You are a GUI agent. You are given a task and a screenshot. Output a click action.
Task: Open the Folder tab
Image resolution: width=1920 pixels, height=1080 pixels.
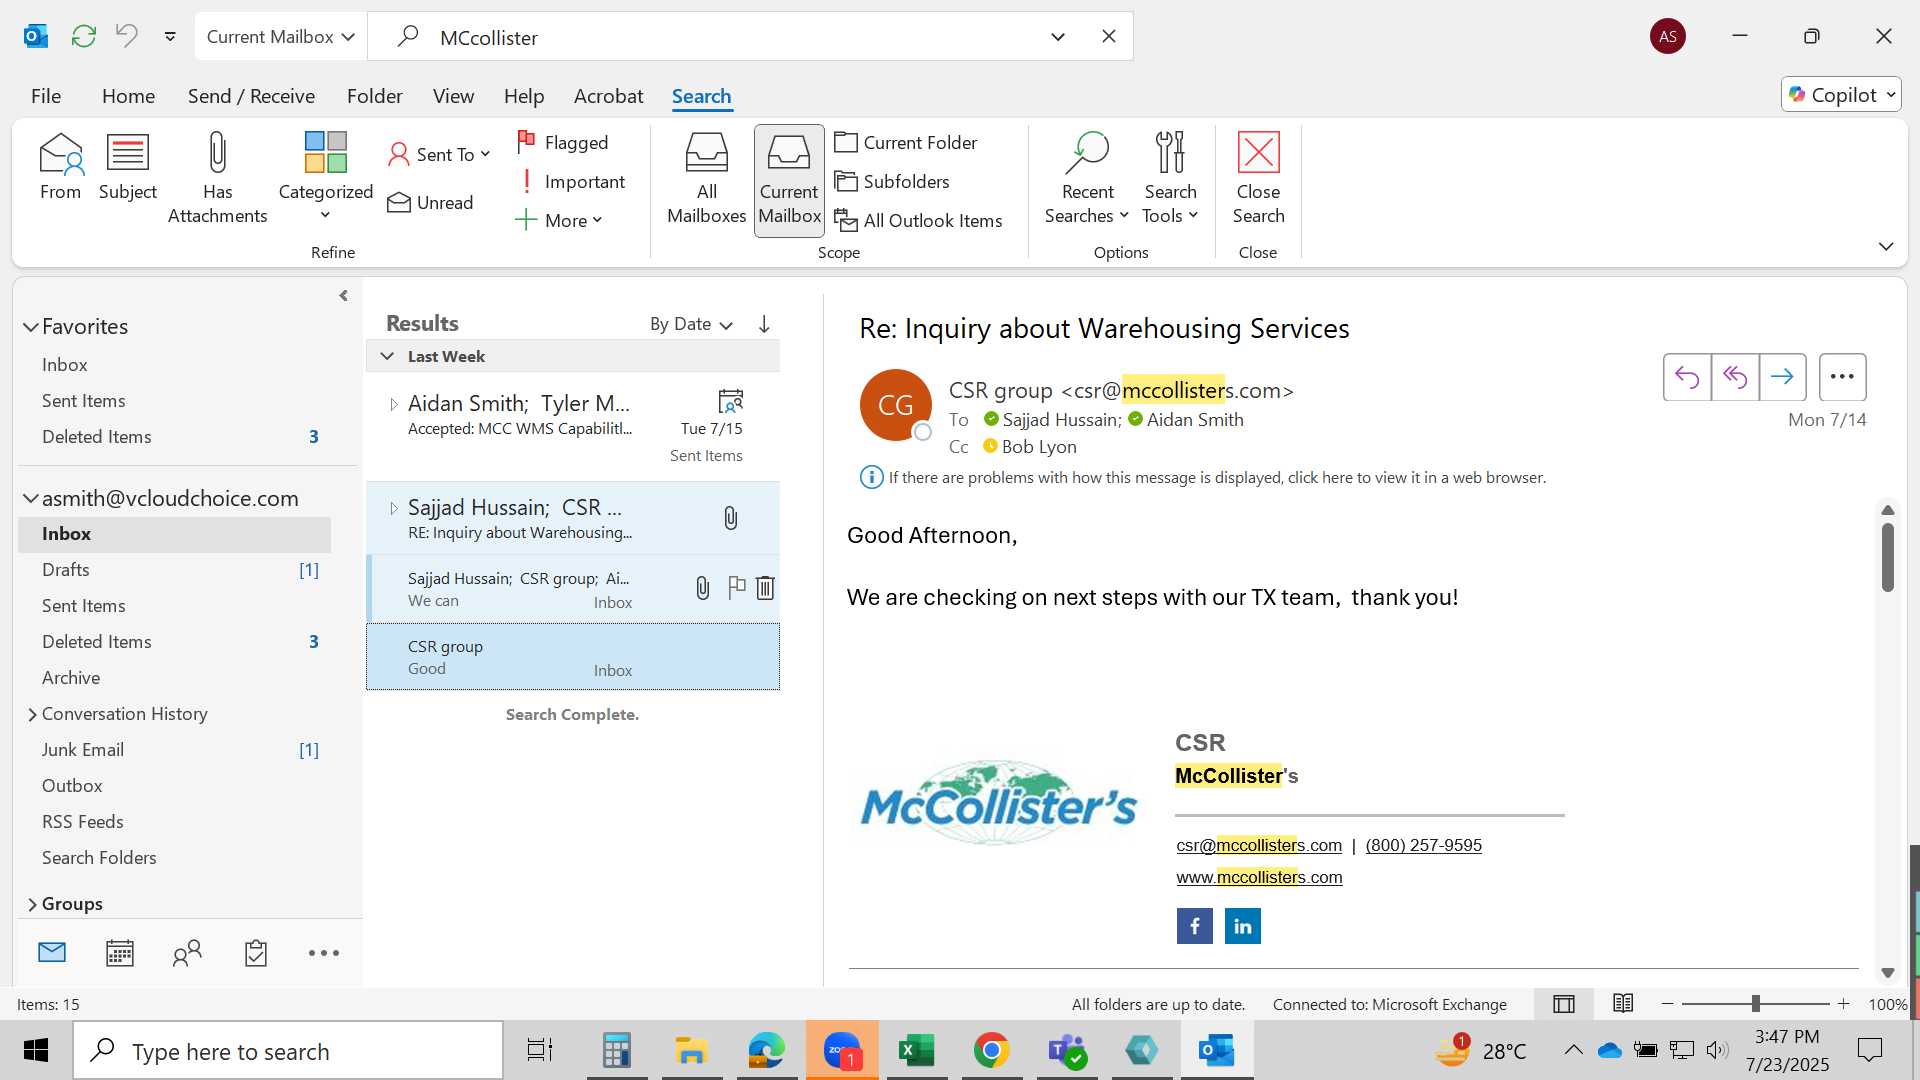pos(374,96)
